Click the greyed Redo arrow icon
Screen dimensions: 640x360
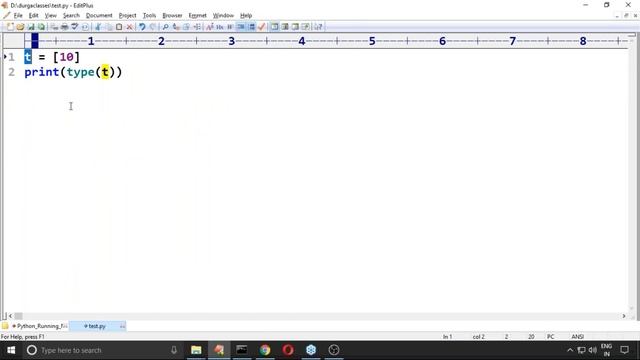point(153,27)
